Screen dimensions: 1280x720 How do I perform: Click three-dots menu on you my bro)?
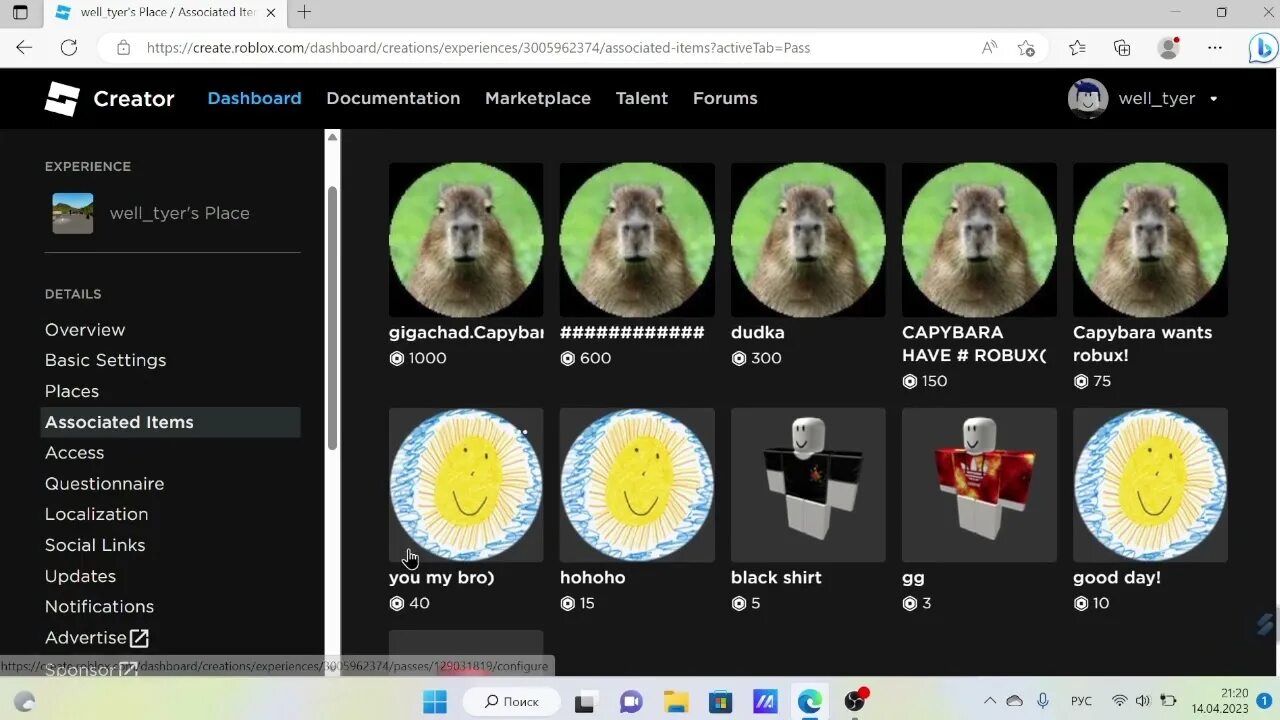pyautogui.click(x=521, y=433)
